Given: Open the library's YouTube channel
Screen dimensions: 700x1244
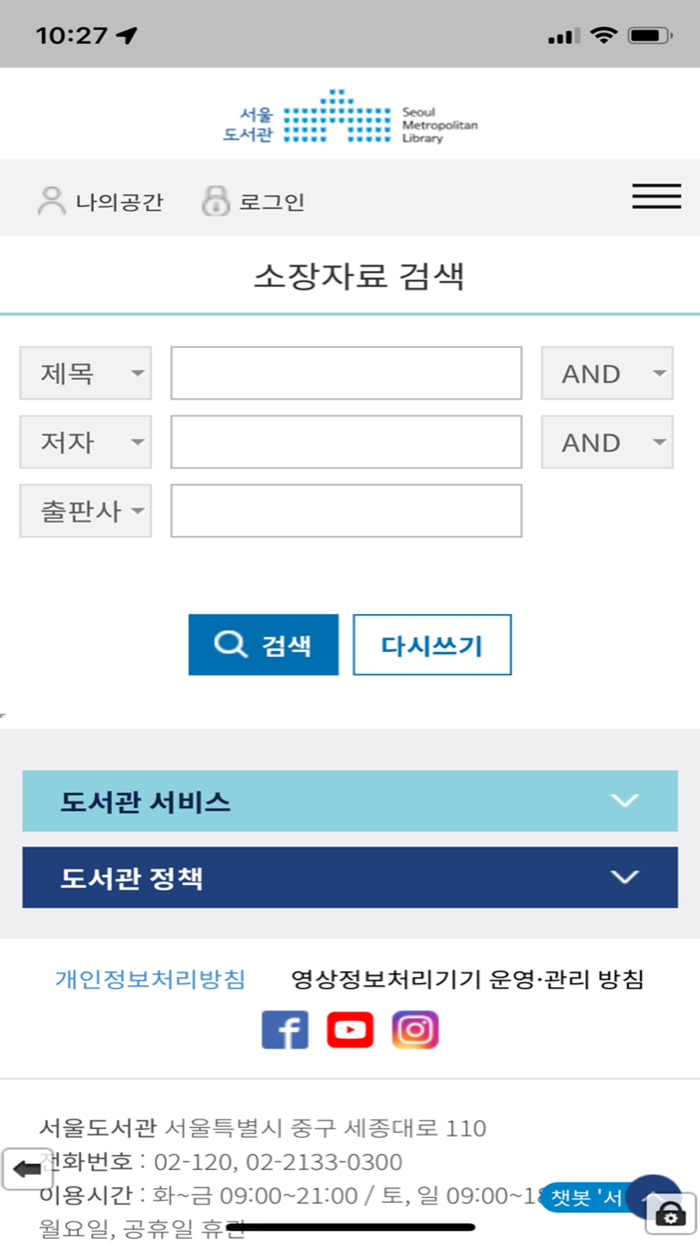Looking at the screenshot, I should 350,1029.
